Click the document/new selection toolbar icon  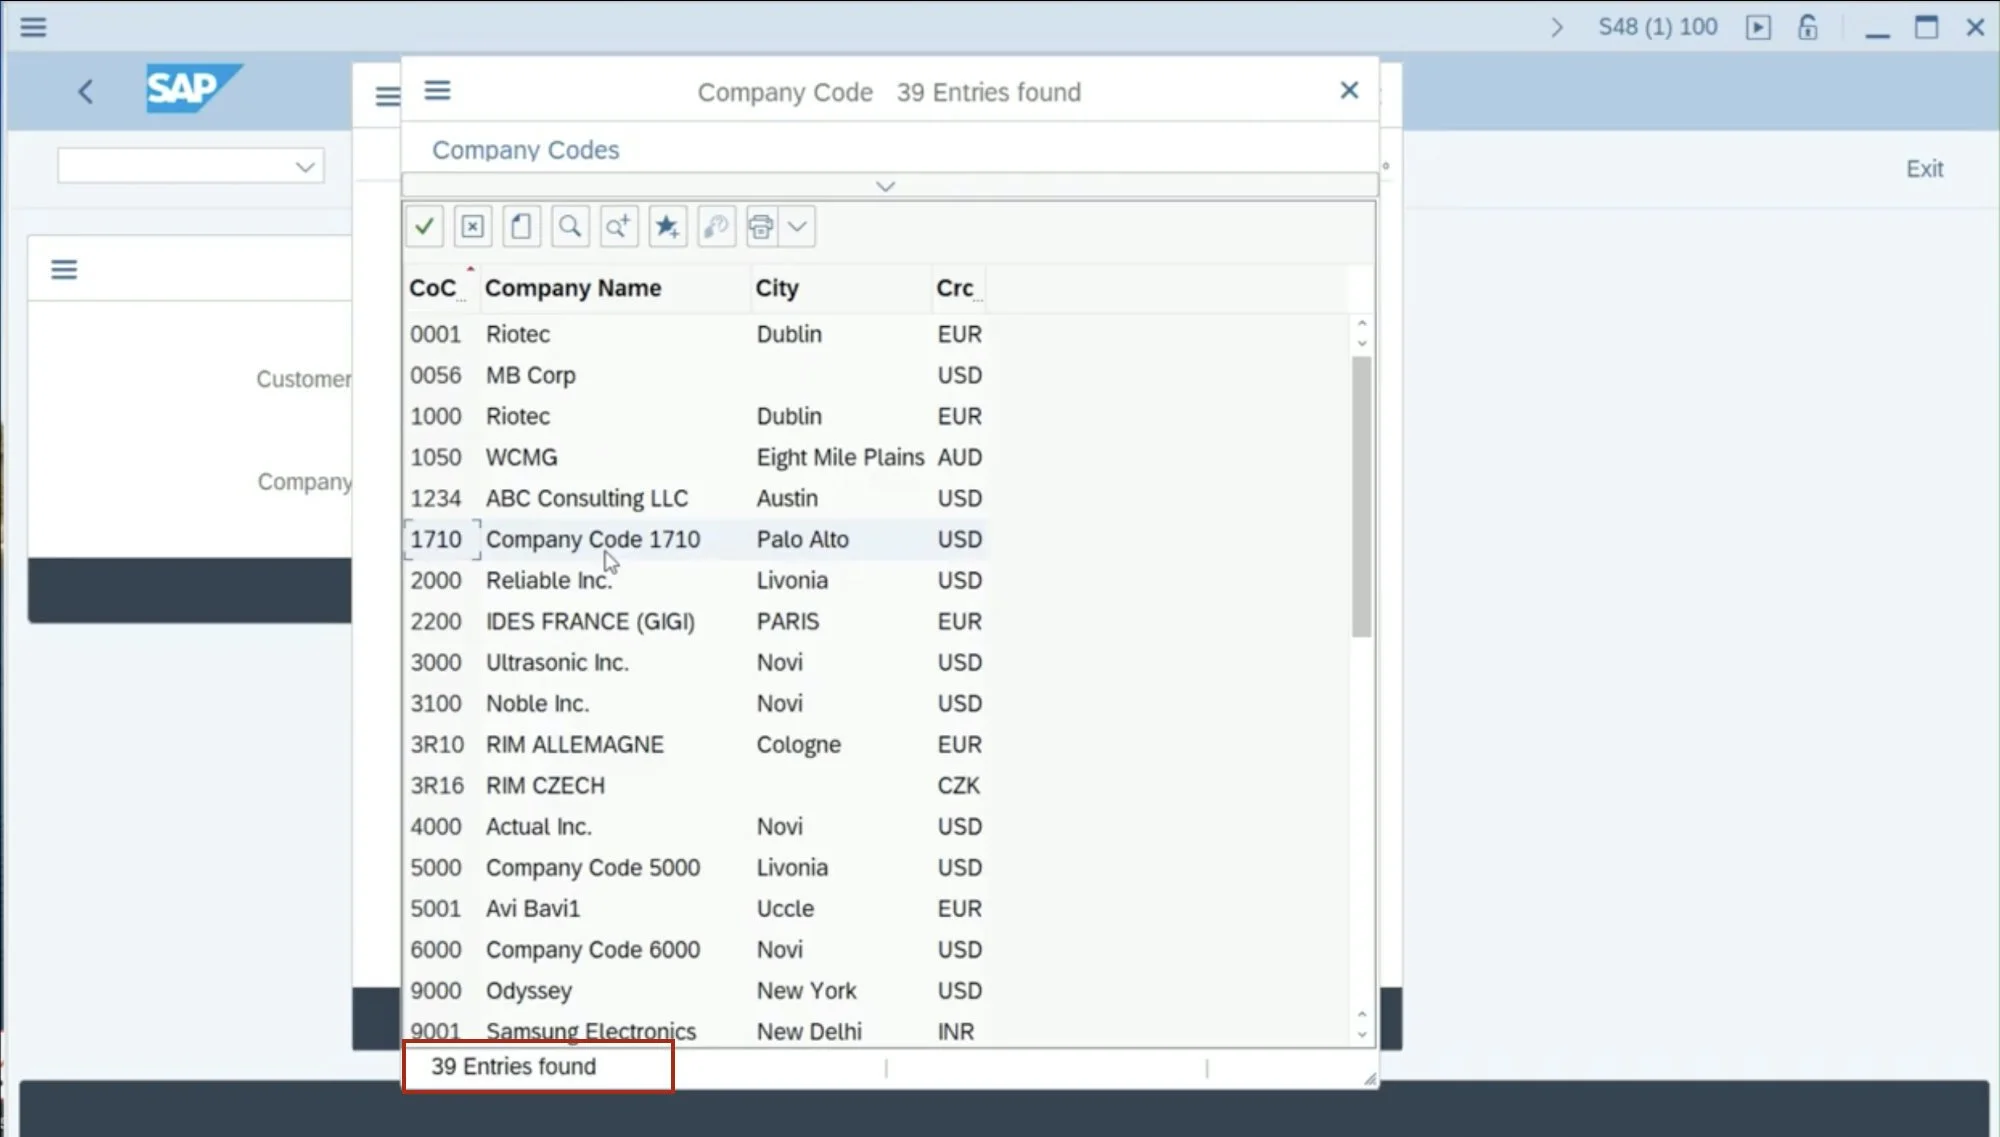[521, 227]
